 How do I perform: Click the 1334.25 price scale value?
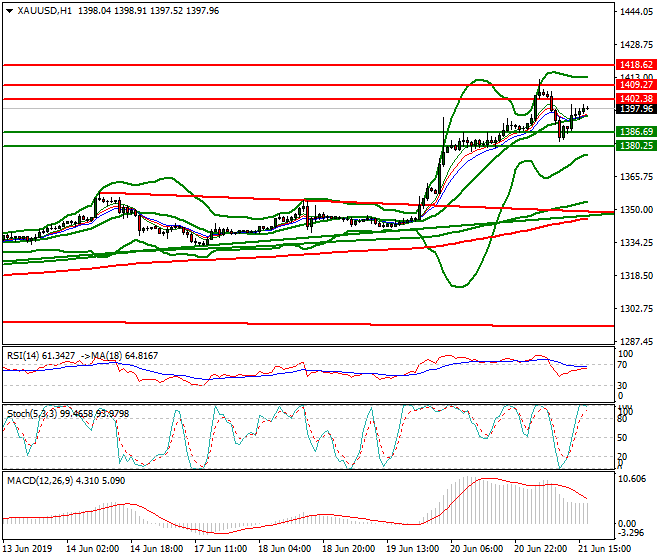(x=637, y=243)
